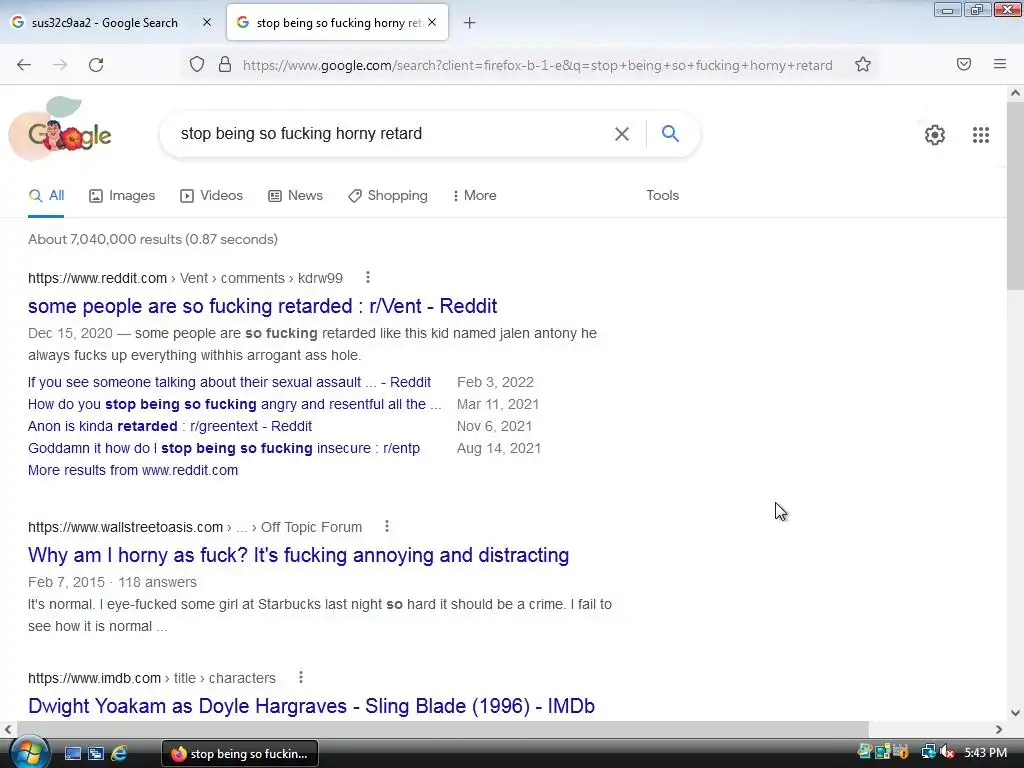Click the forward navigation arrow
Viewport: 1024px width, 768px height.
point(60,65)
